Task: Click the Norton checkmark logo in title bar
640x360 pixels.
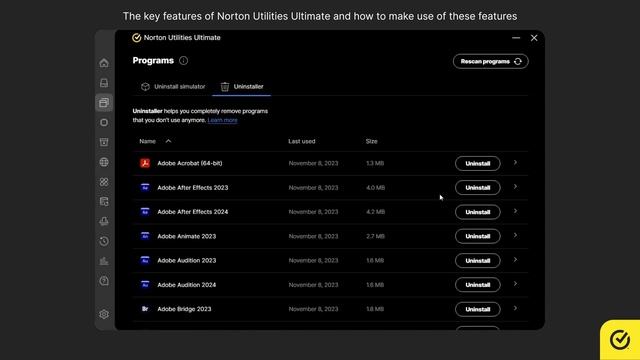Action: pos(136,38)
